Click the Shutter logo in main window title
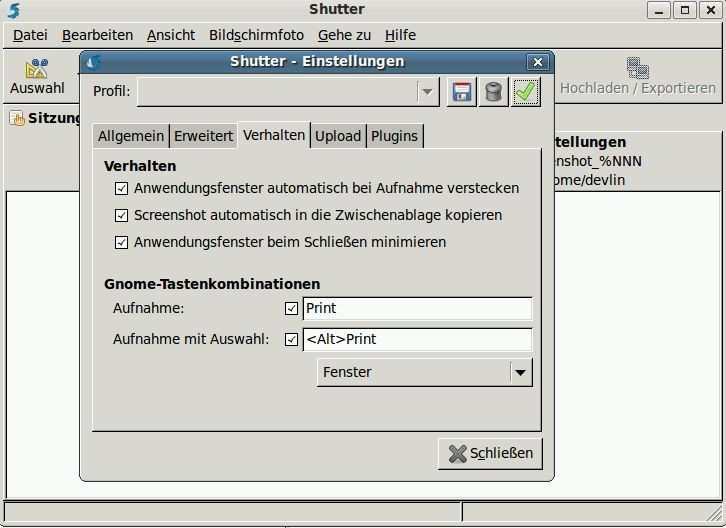Viewport: 726px width, 528px height. pos(13,10)
